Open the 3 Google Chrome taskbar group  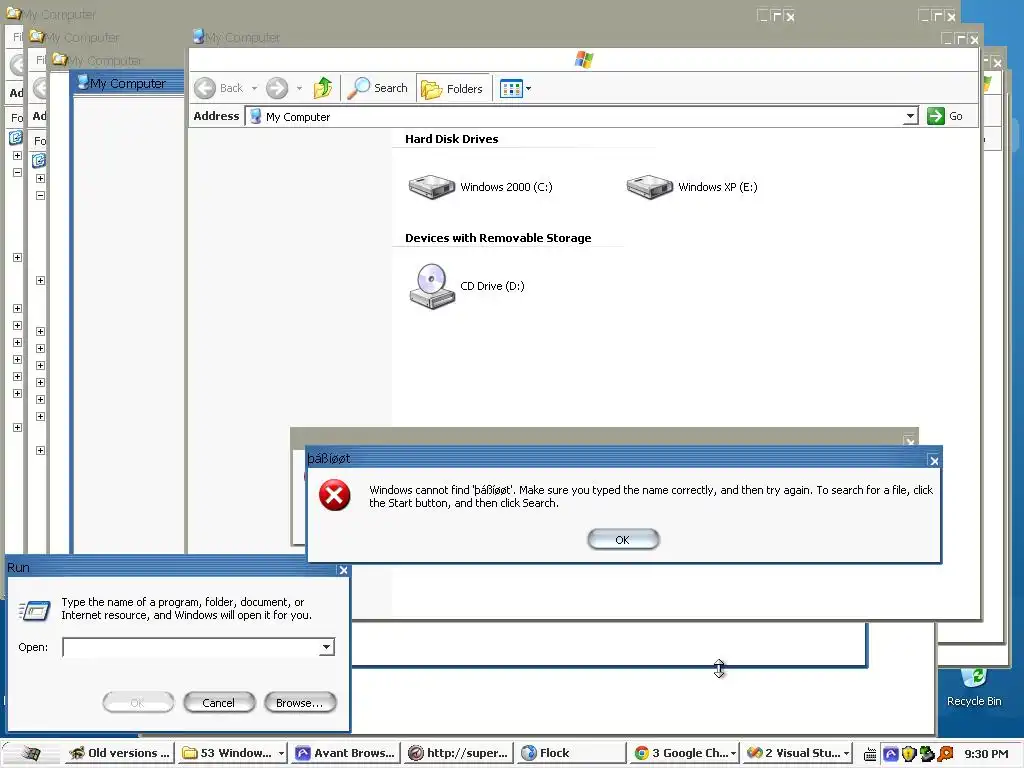(684, 753)
